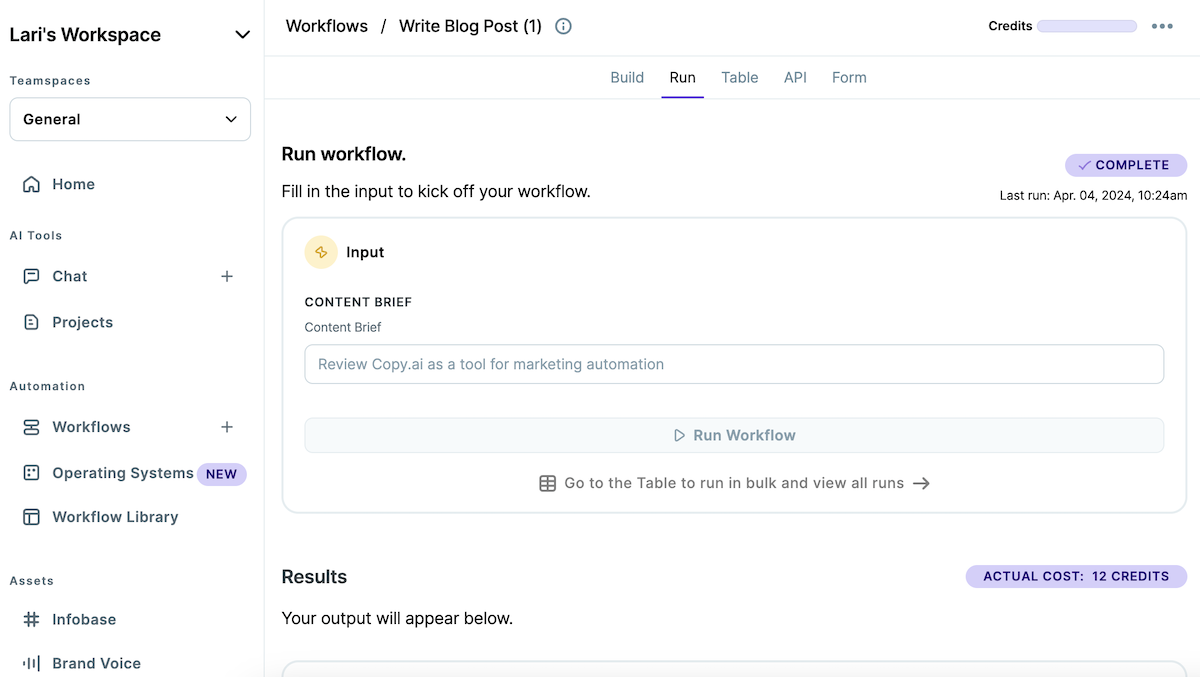Open the Operating Systems section
This screenshot has height=677, width=1200.
(x=122, y=473)
